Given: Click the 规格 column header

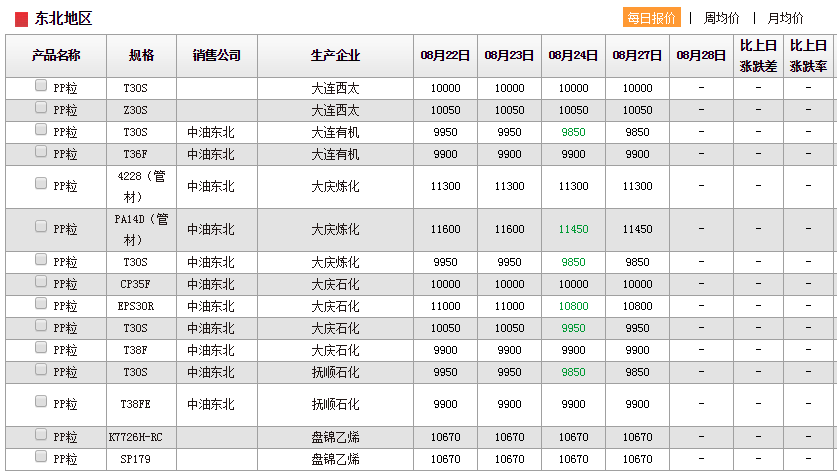Looking at the screenshot, I should click(x=141, y=56).
